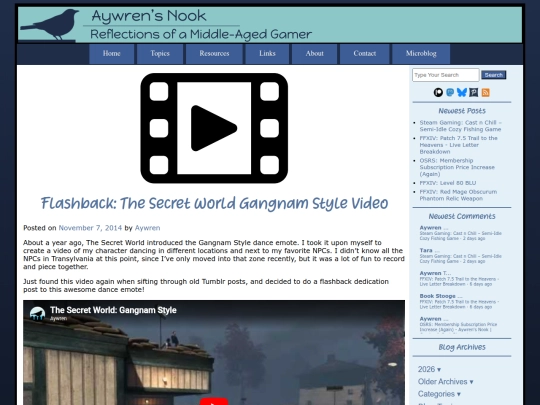Open the Pillowfort social icon
The image size is (540, 405).
tap(474, 92)
